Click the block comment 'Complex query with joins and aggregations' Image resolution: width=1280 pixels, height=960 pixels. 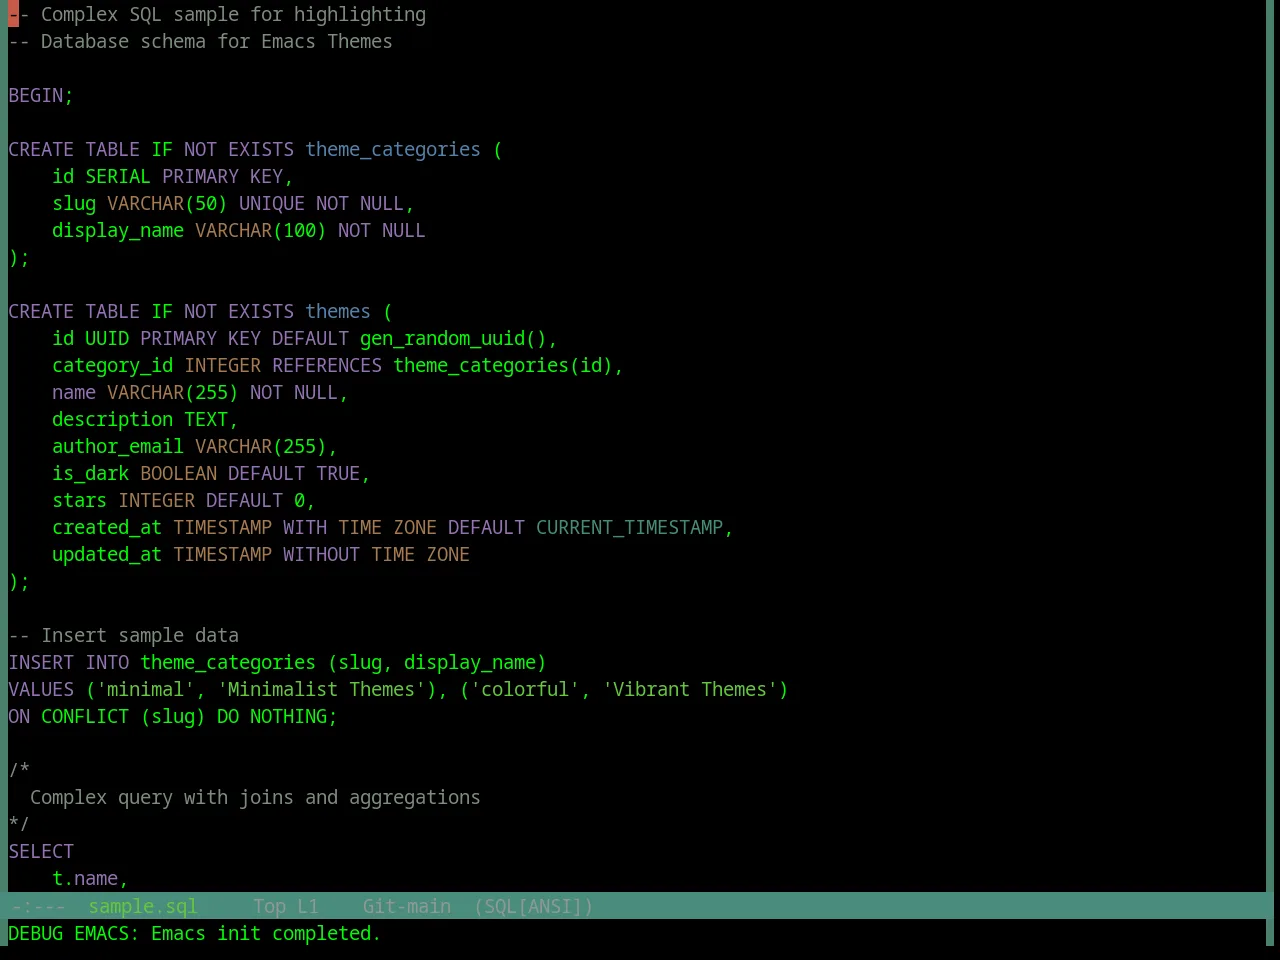click(x=255, y=798)
